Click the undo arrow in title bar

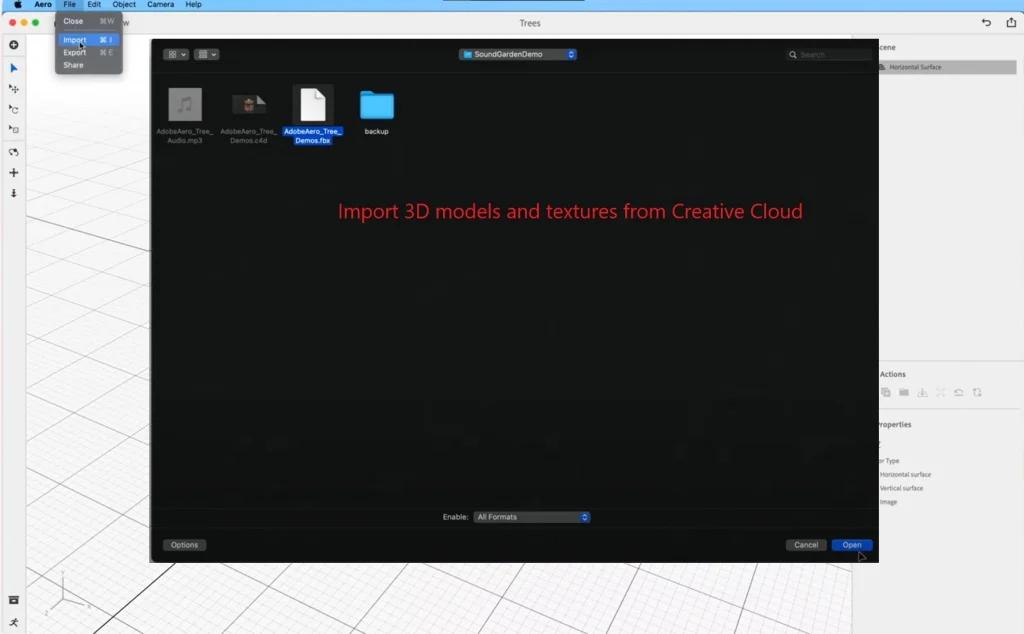[986, 23]
